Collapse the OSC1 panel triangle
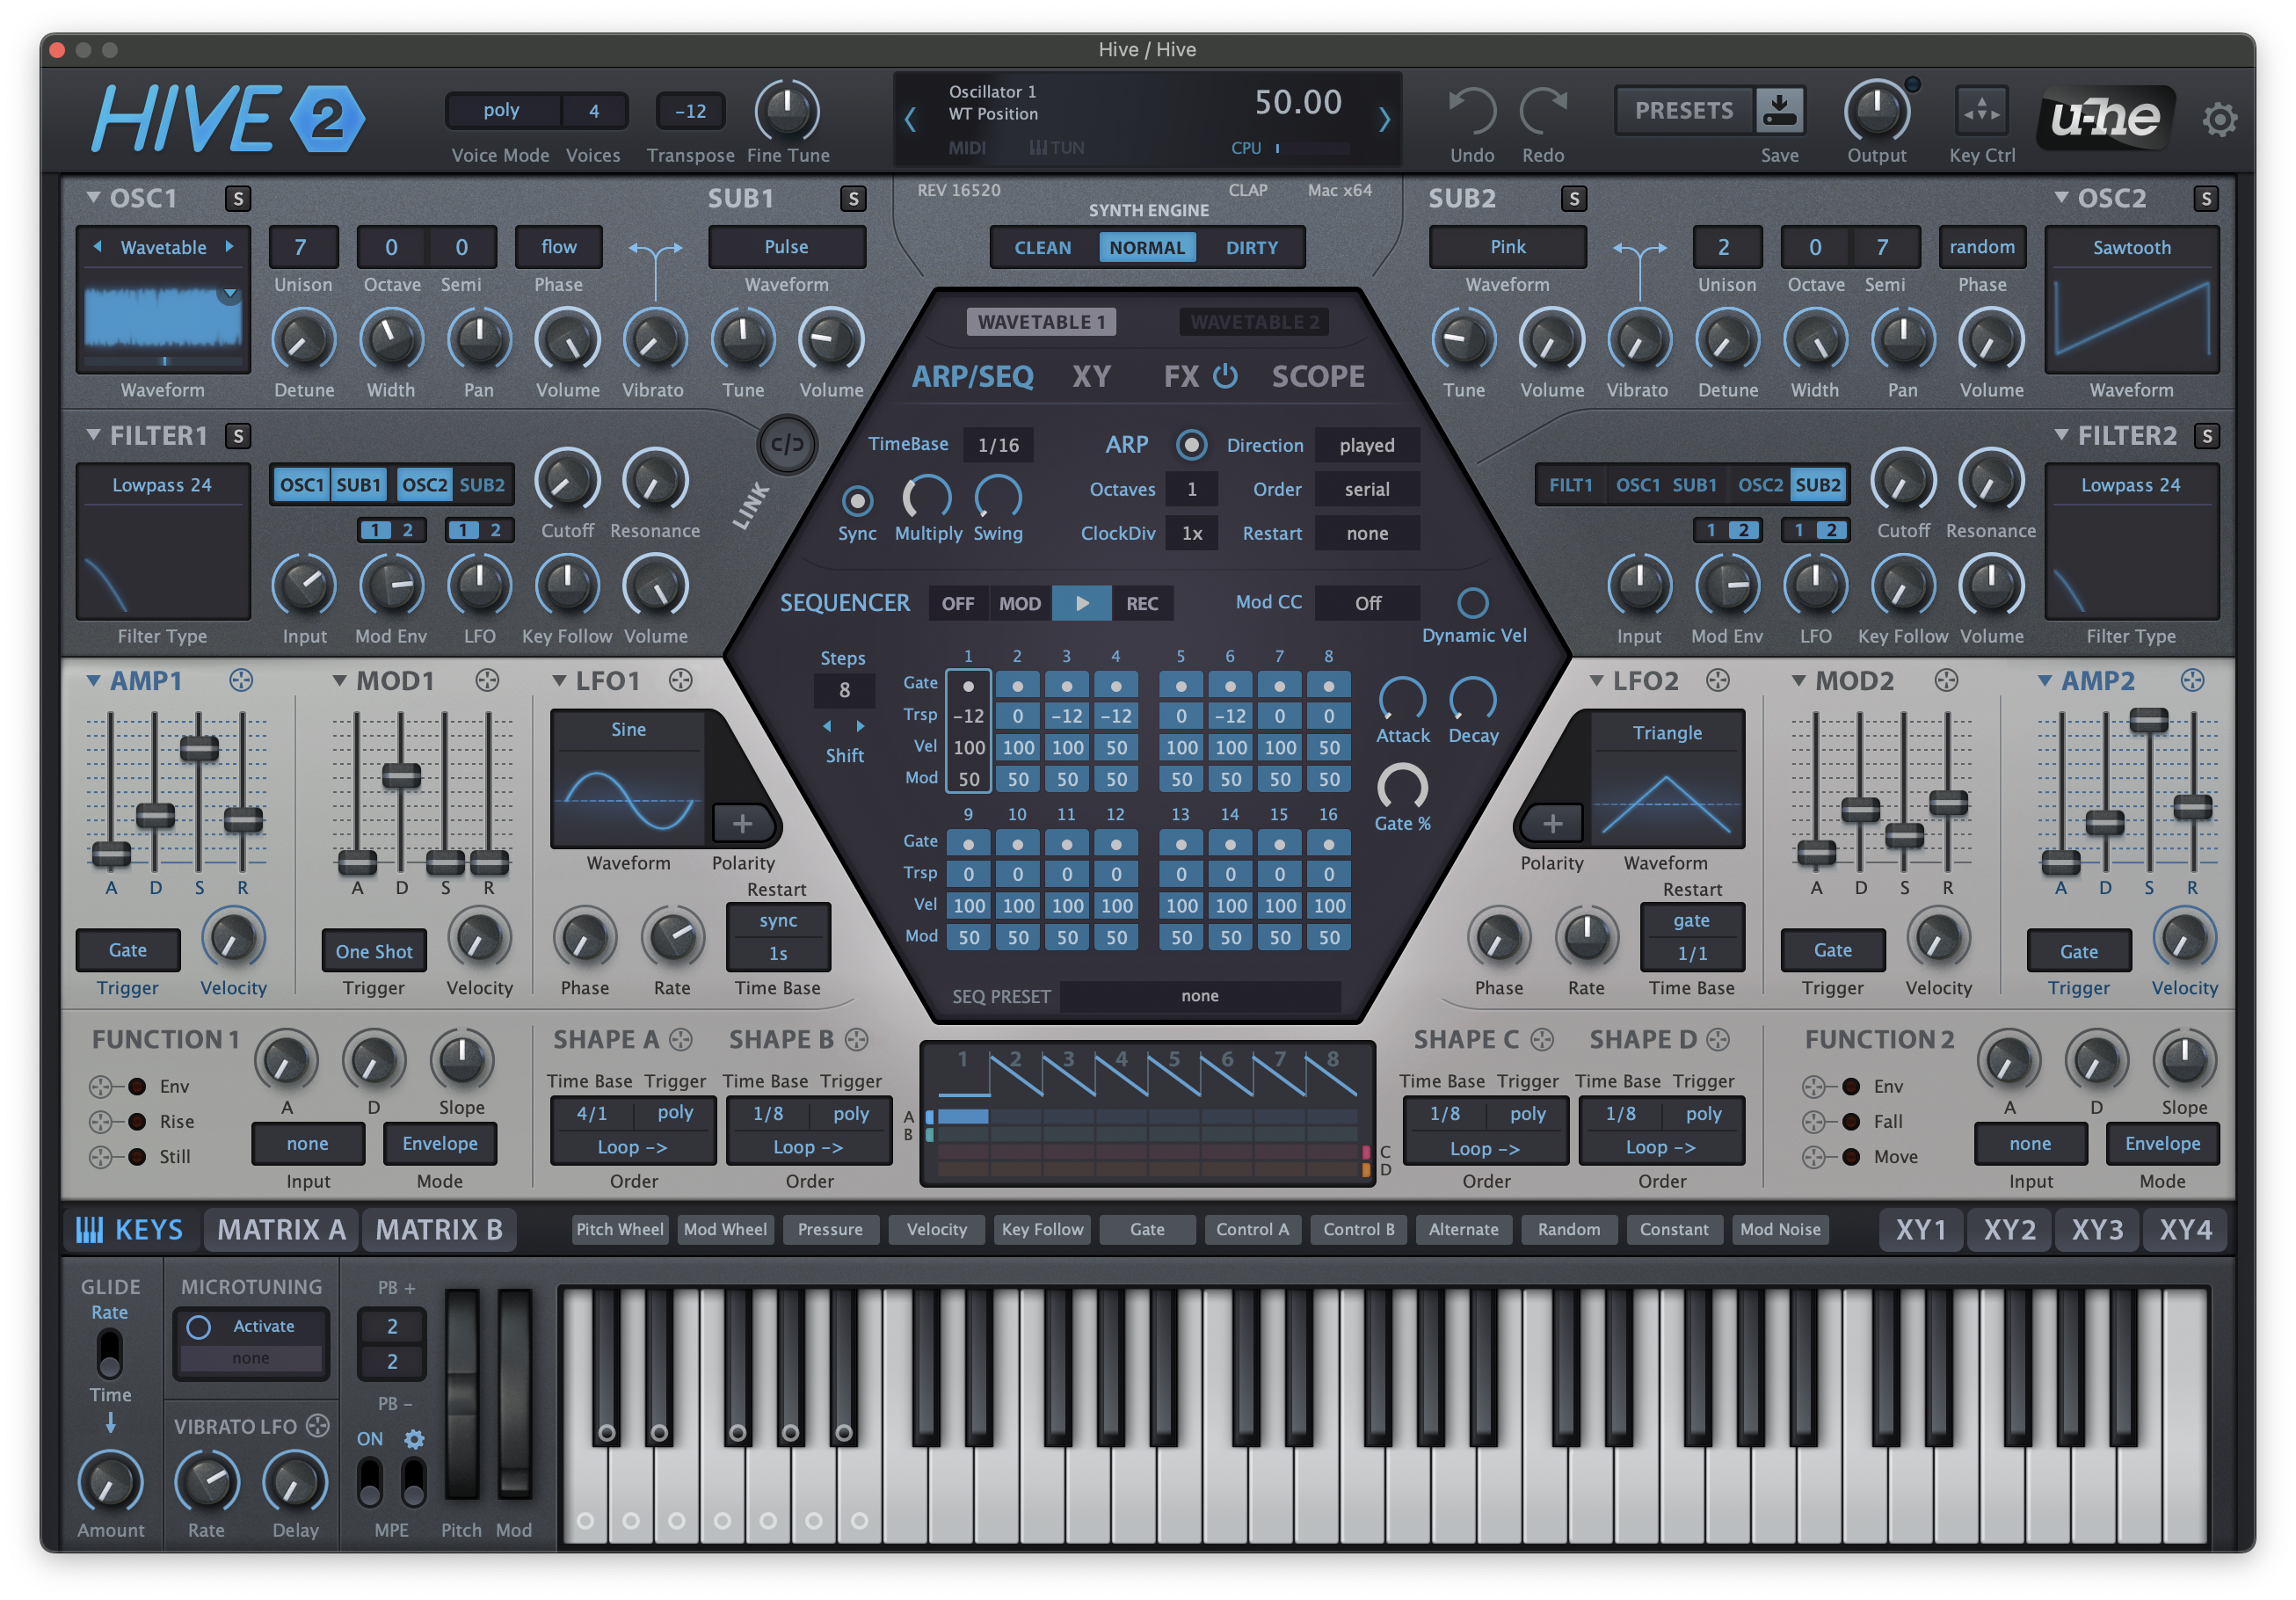Image resolution: width=2296 pixels, height=1600 pixels. tap(93, 198)
